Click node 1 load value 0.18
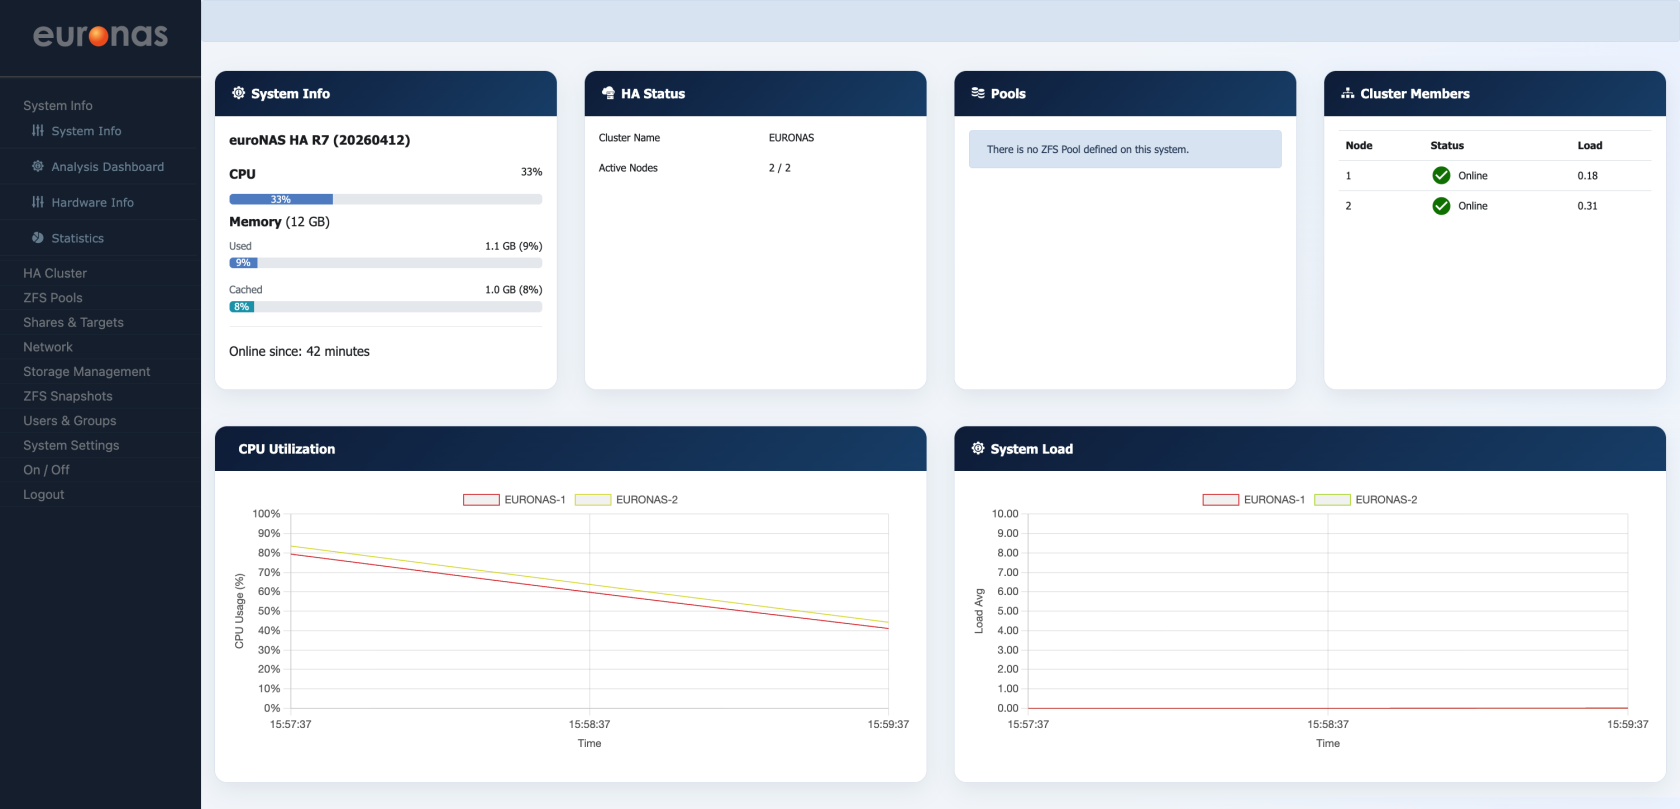This screenshot has width=1680, height=809. point(1588,176)
